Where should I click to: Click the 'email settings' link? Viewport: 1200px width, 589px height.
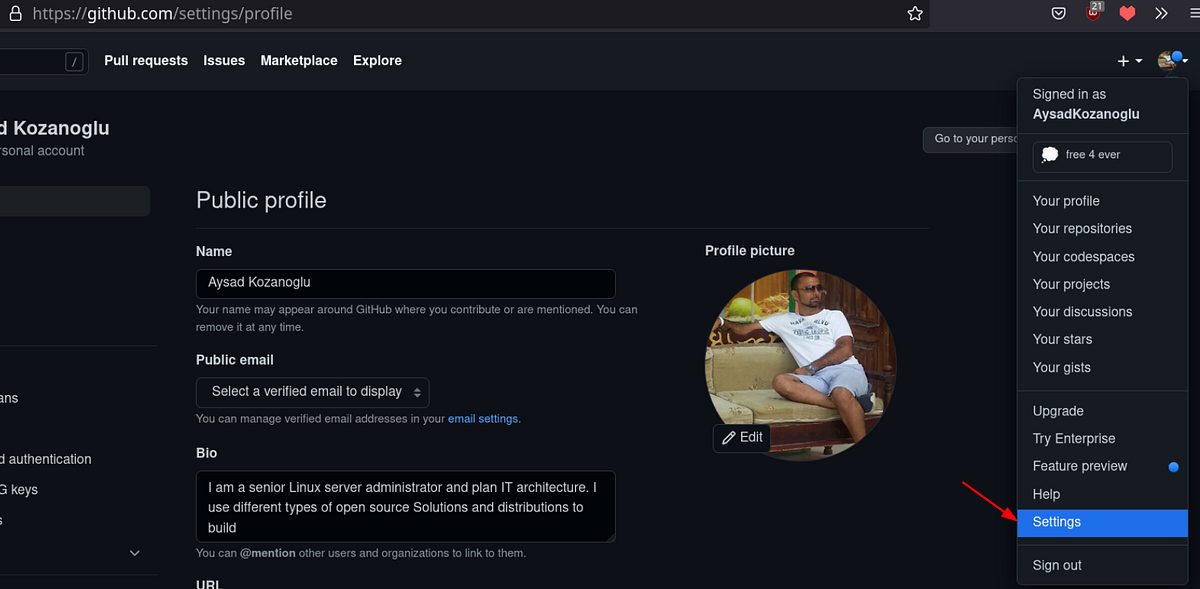pyautogui.click(x=483, y=418)
